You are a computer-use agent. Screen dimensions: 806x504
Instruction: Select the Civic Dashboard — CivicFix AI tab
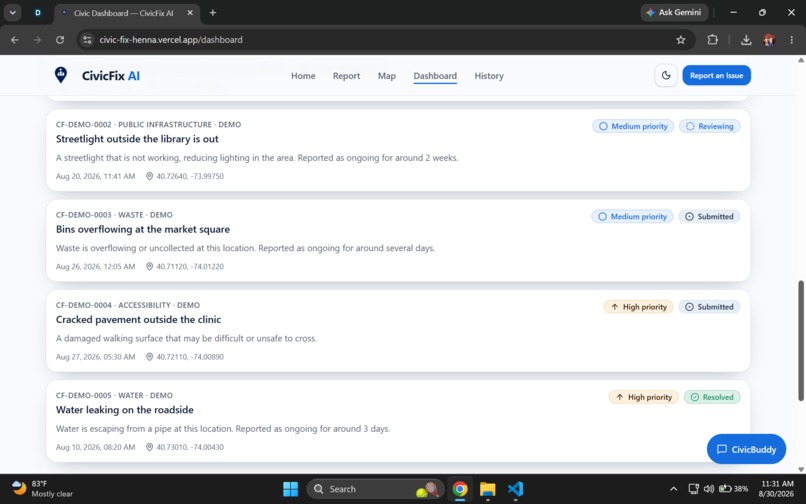126,13
